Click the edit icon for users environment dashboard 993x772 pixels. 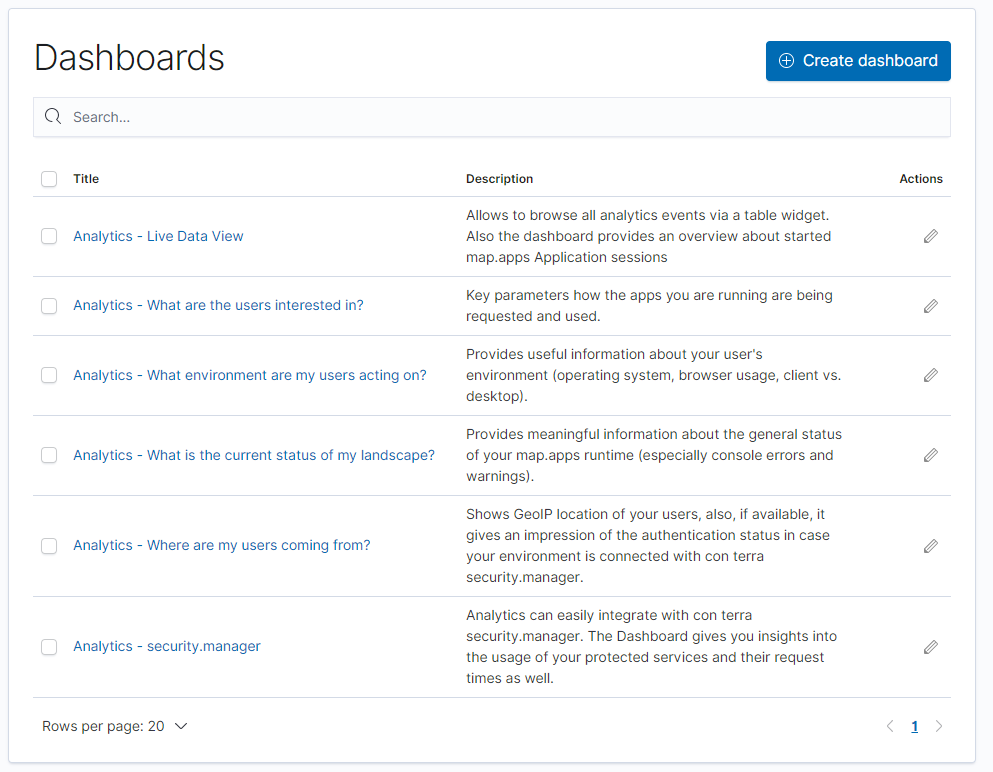pyautogui.click(x=930, y=375)
